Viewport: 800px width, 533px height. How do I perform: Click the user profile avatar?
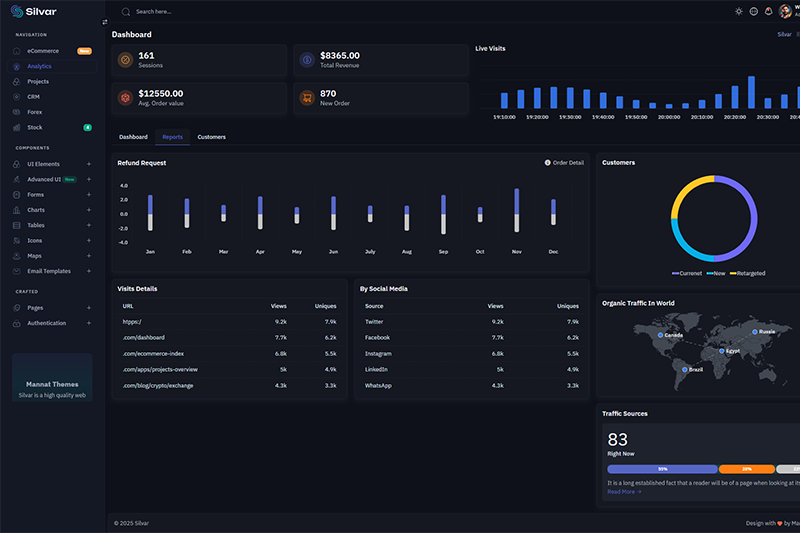point(786,11)
